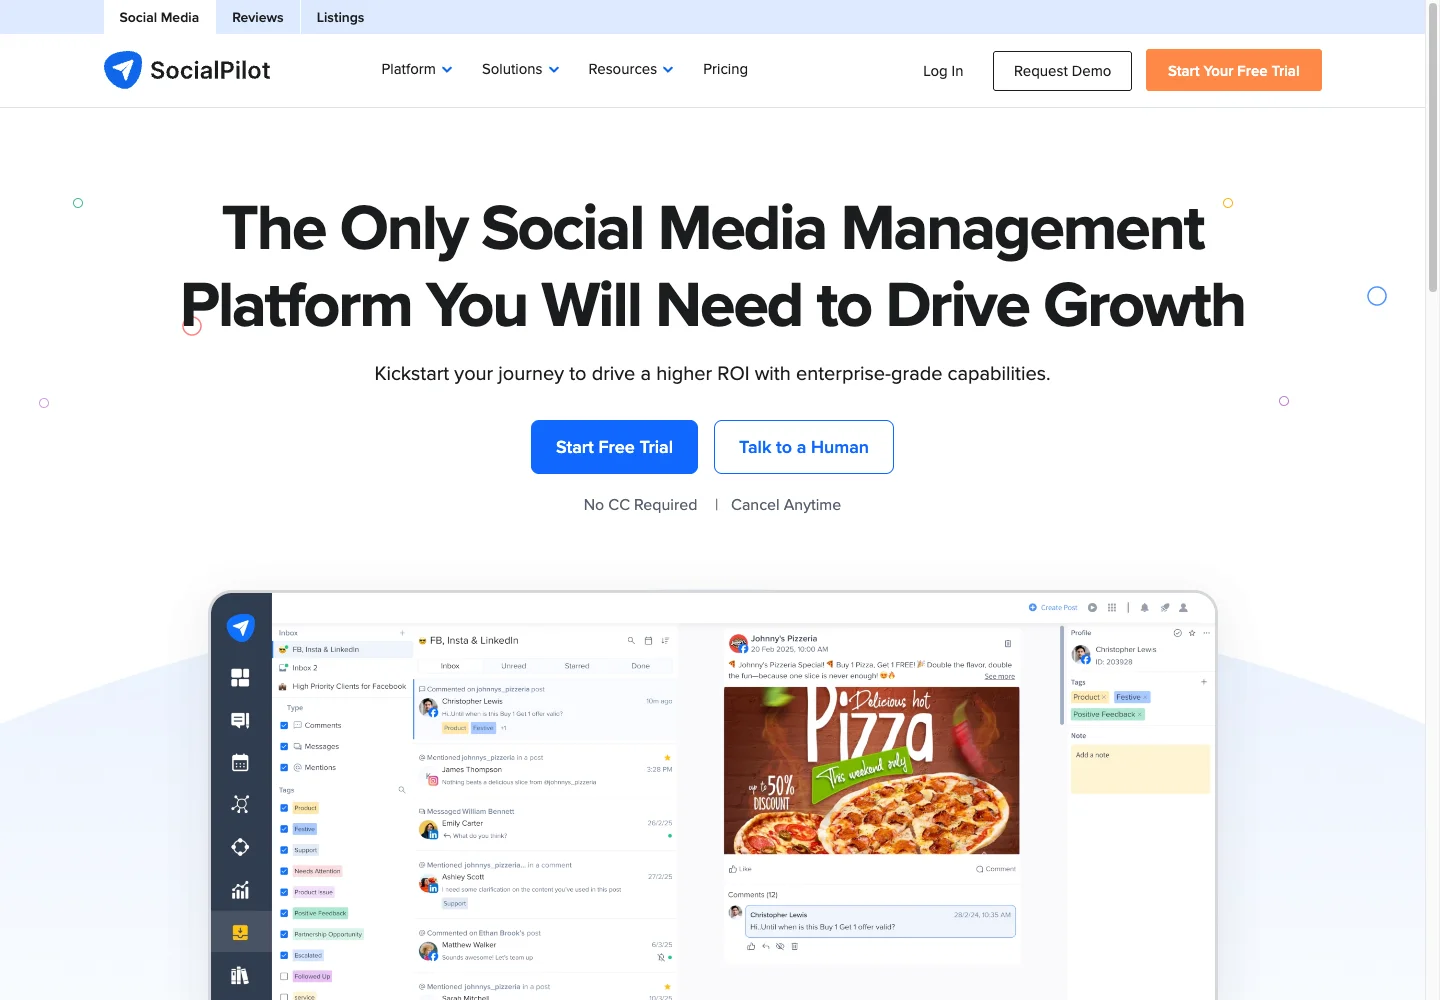Click the orange Start Your Free Trial button
Image resolution: width=1440 pixels, height=1000 pixels.
coord(1234,70)
